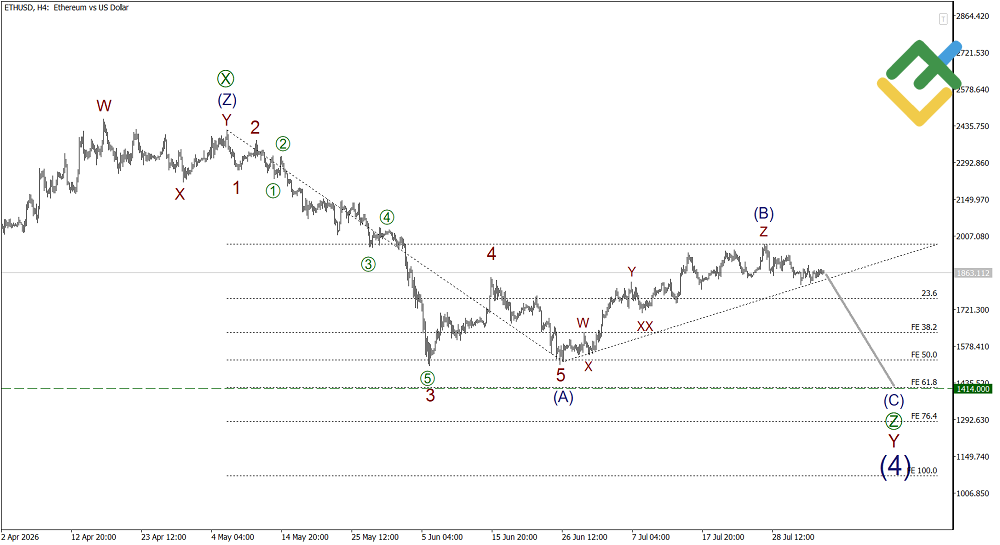Viewport: 1000px width, 545px height.
Task: Select the red XX wave label
Action: [x=645, y=326]
